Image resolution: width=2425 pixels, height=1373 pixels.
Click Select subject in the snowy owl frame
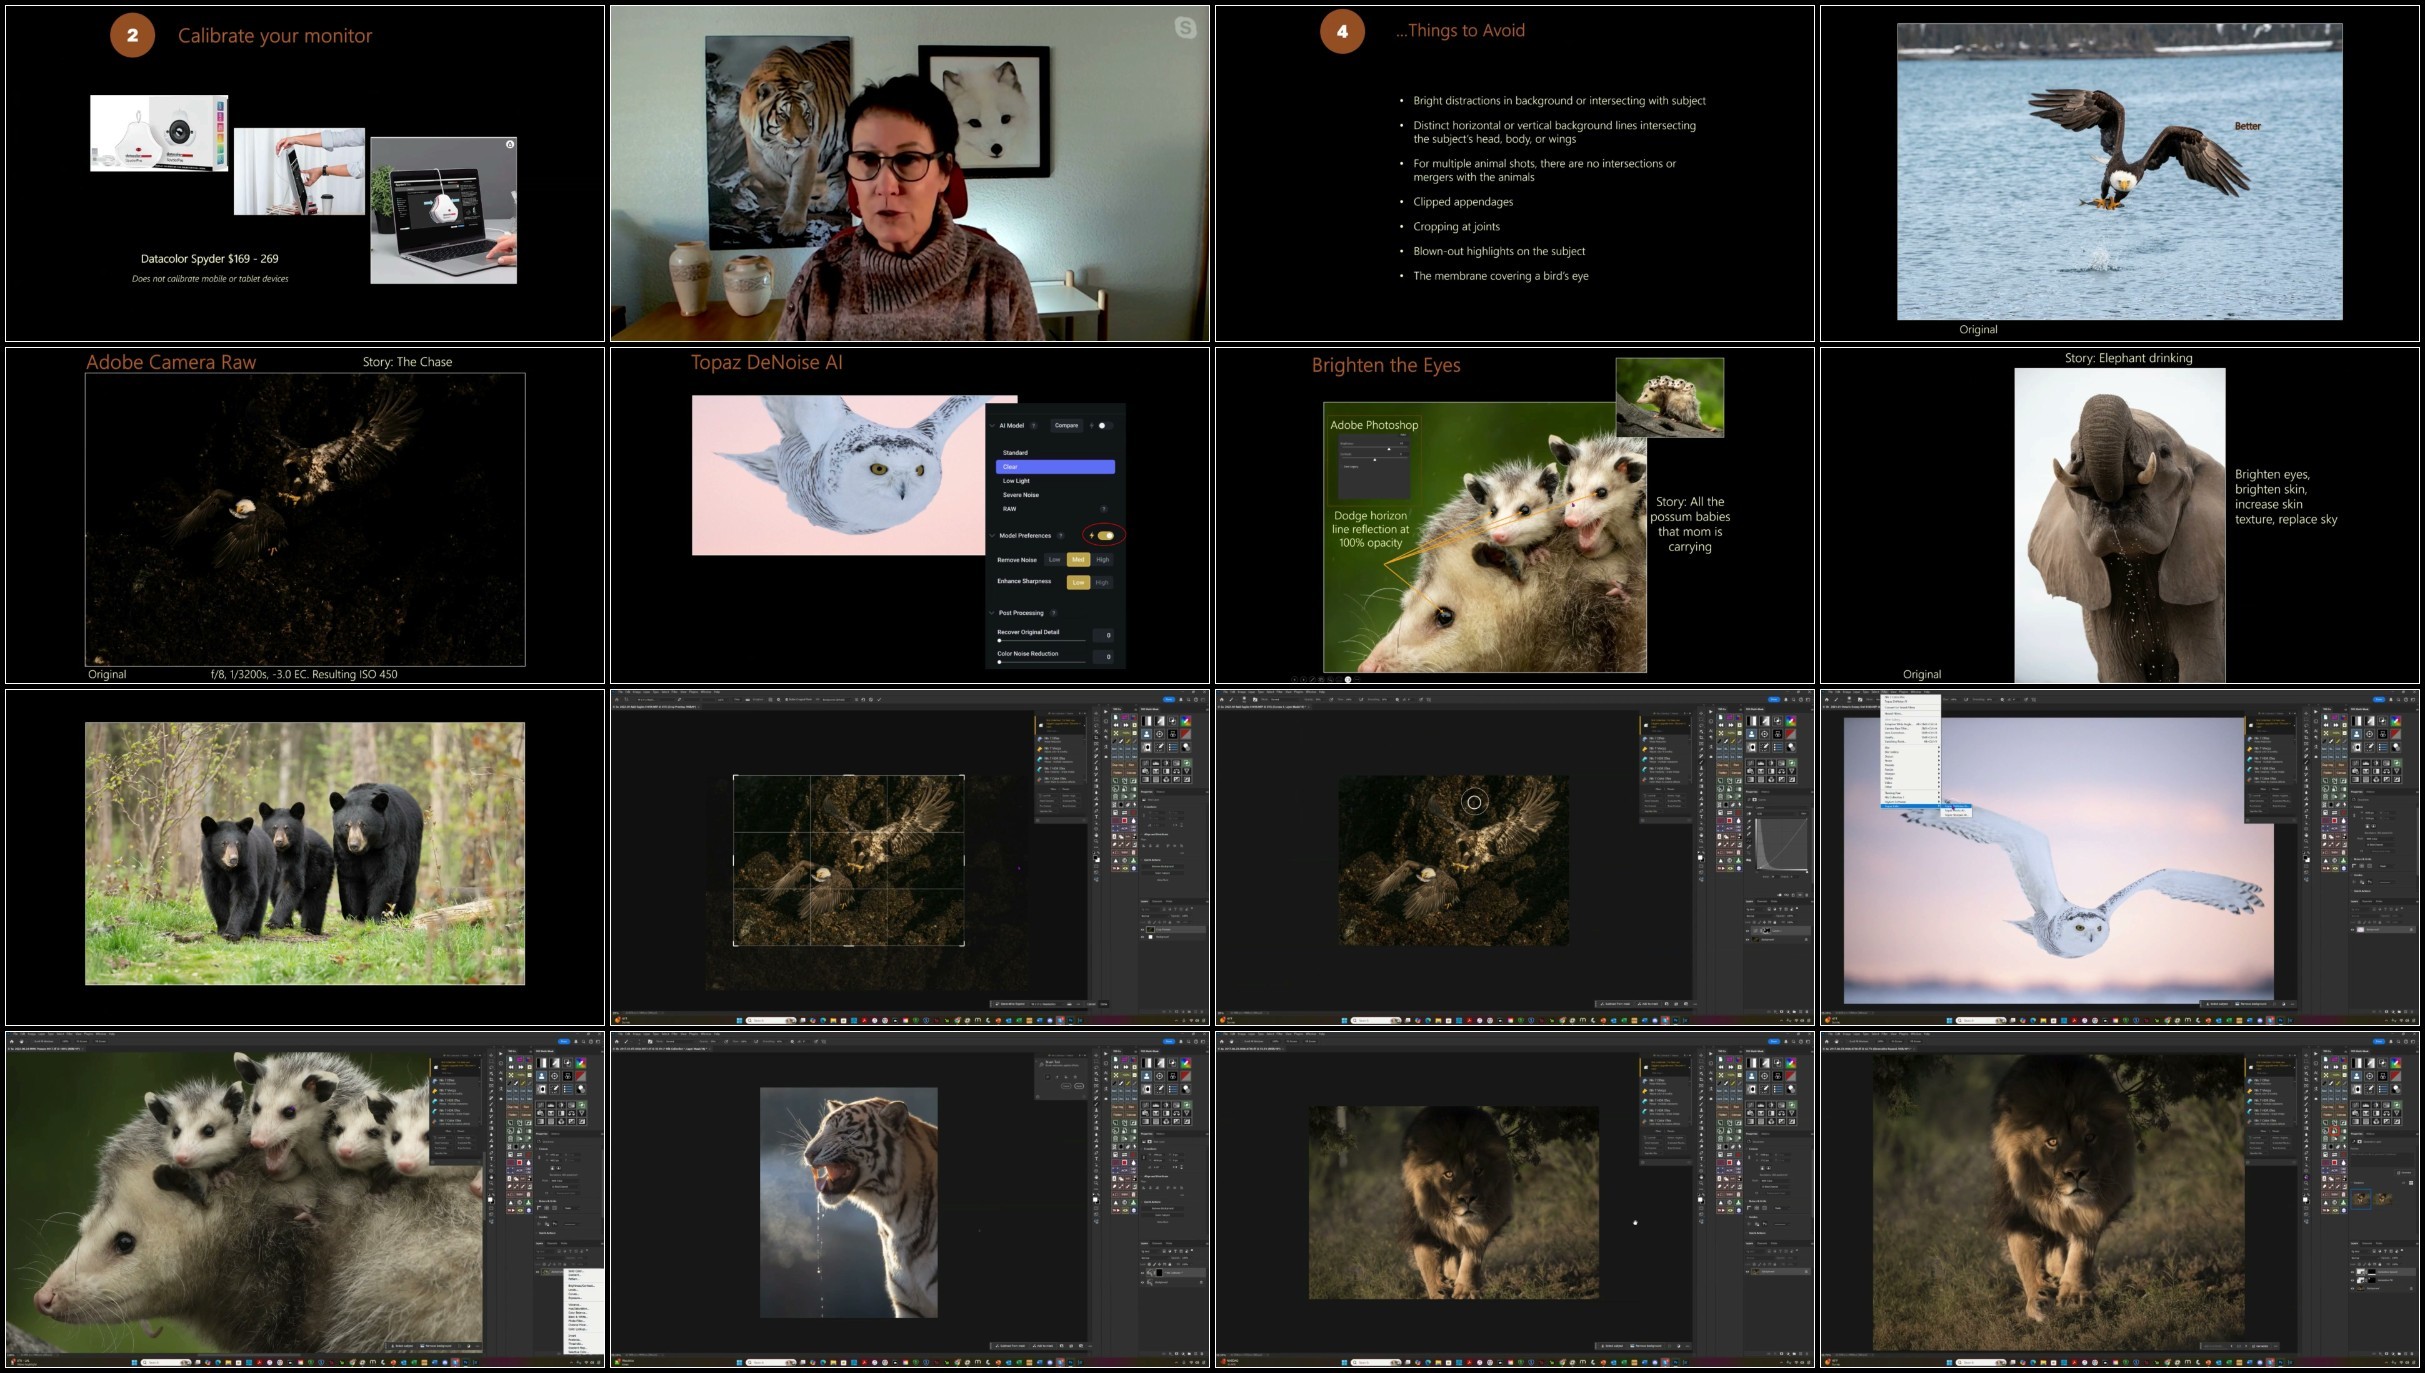2217,1004
